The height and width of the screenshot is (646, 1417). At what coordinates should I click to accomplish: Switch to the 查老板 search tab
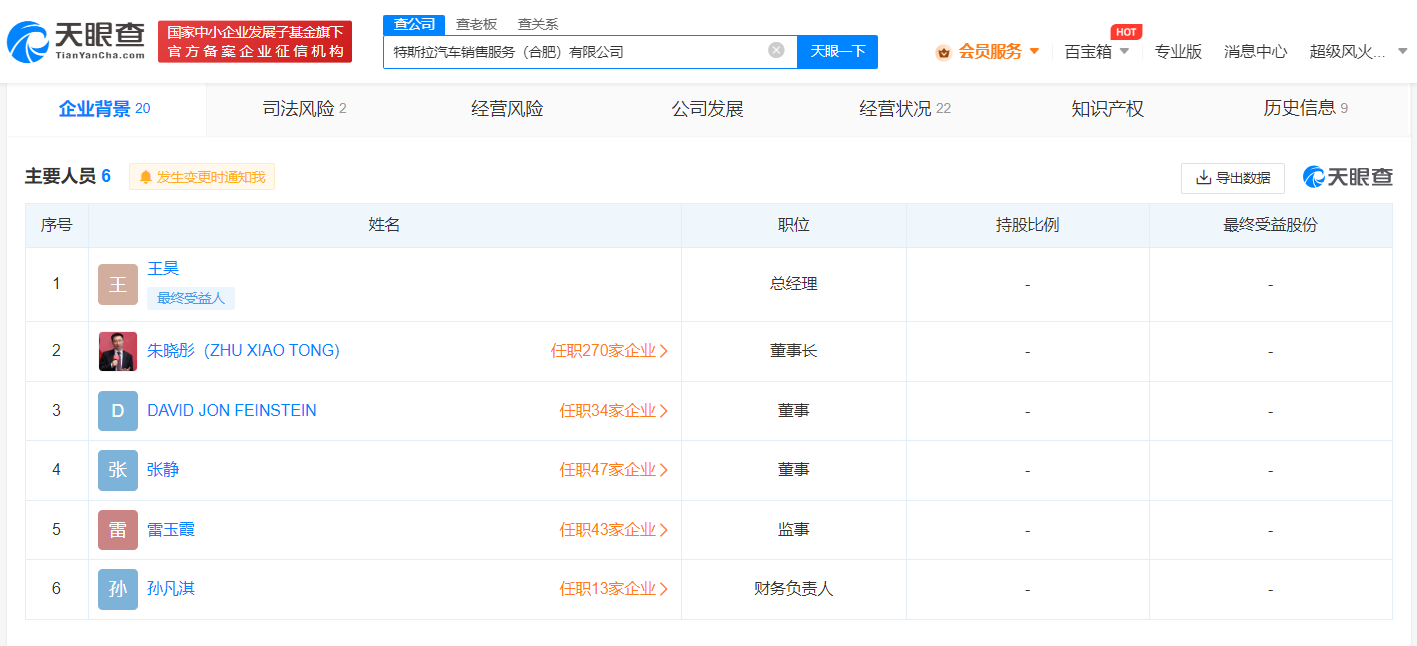476,24
